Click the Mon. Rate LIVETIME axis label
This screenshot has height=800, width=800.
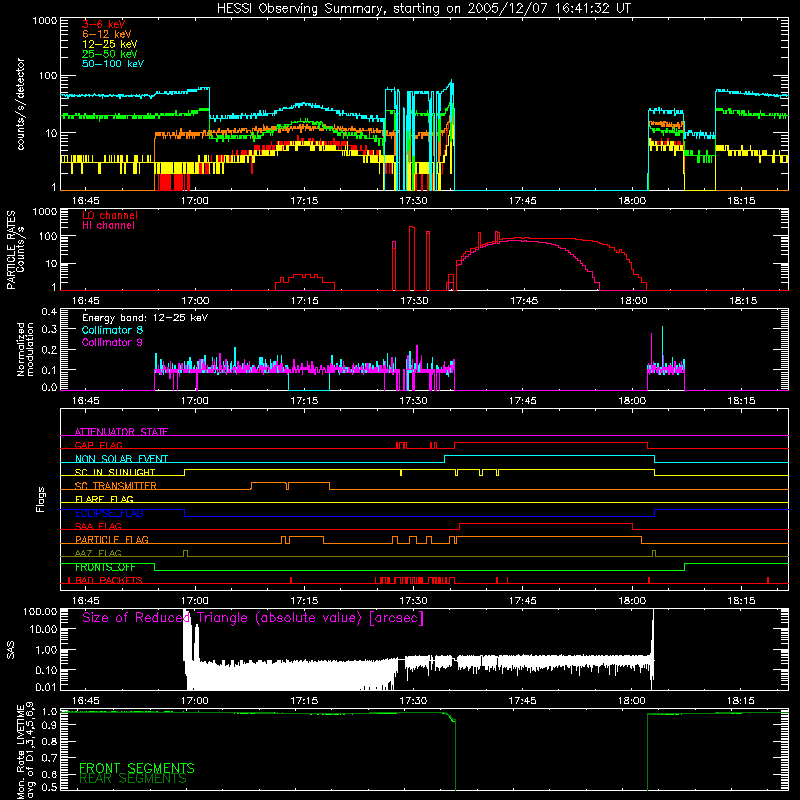coord(26,750)
